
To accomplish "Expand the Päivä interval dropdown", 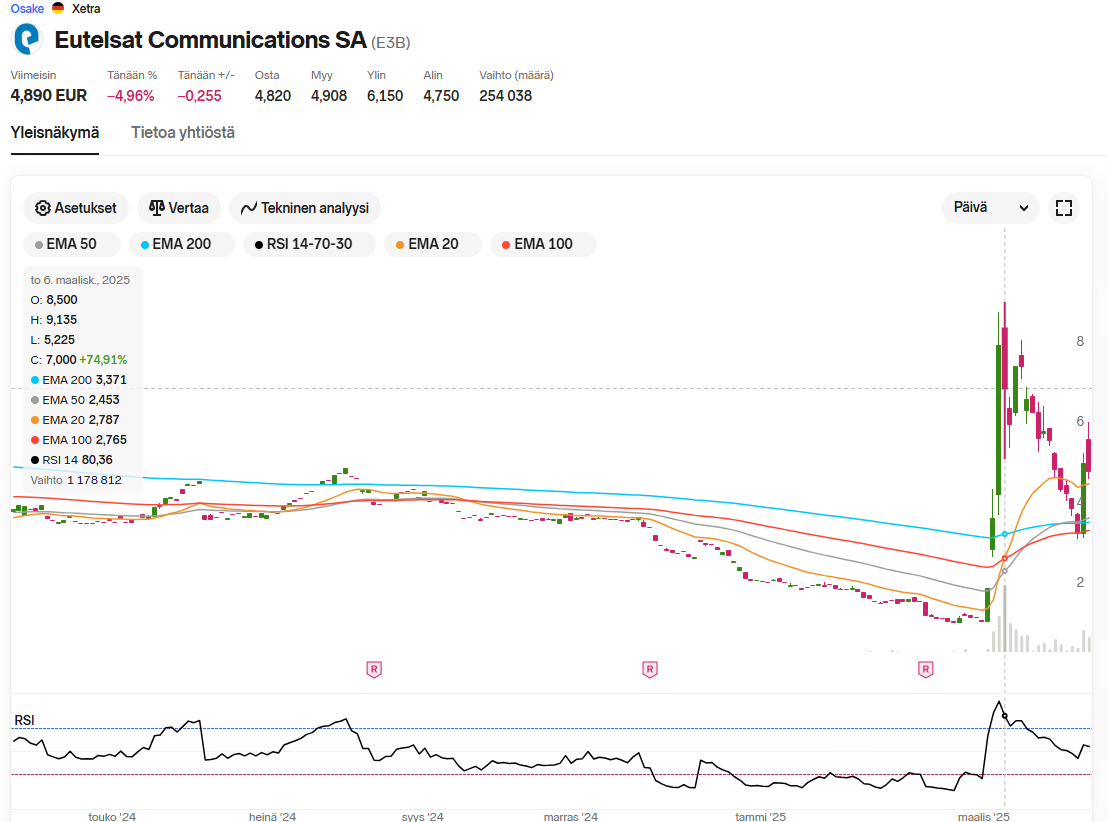I will tap(991, 208).
